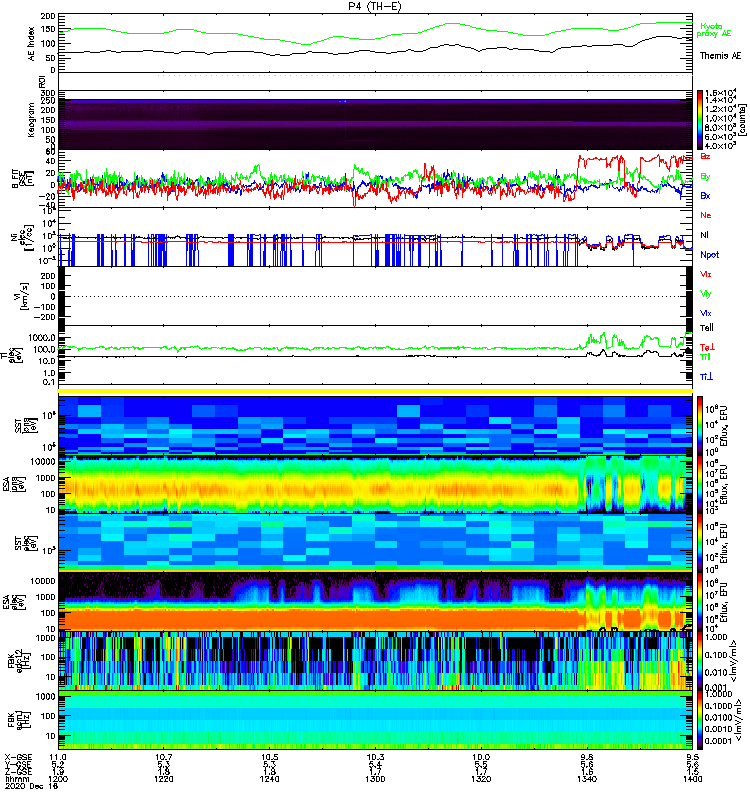The height and width of the screenshot is (800, 750).
Task: Click the red Vix legend label
Action: click(x=706, y=274)
